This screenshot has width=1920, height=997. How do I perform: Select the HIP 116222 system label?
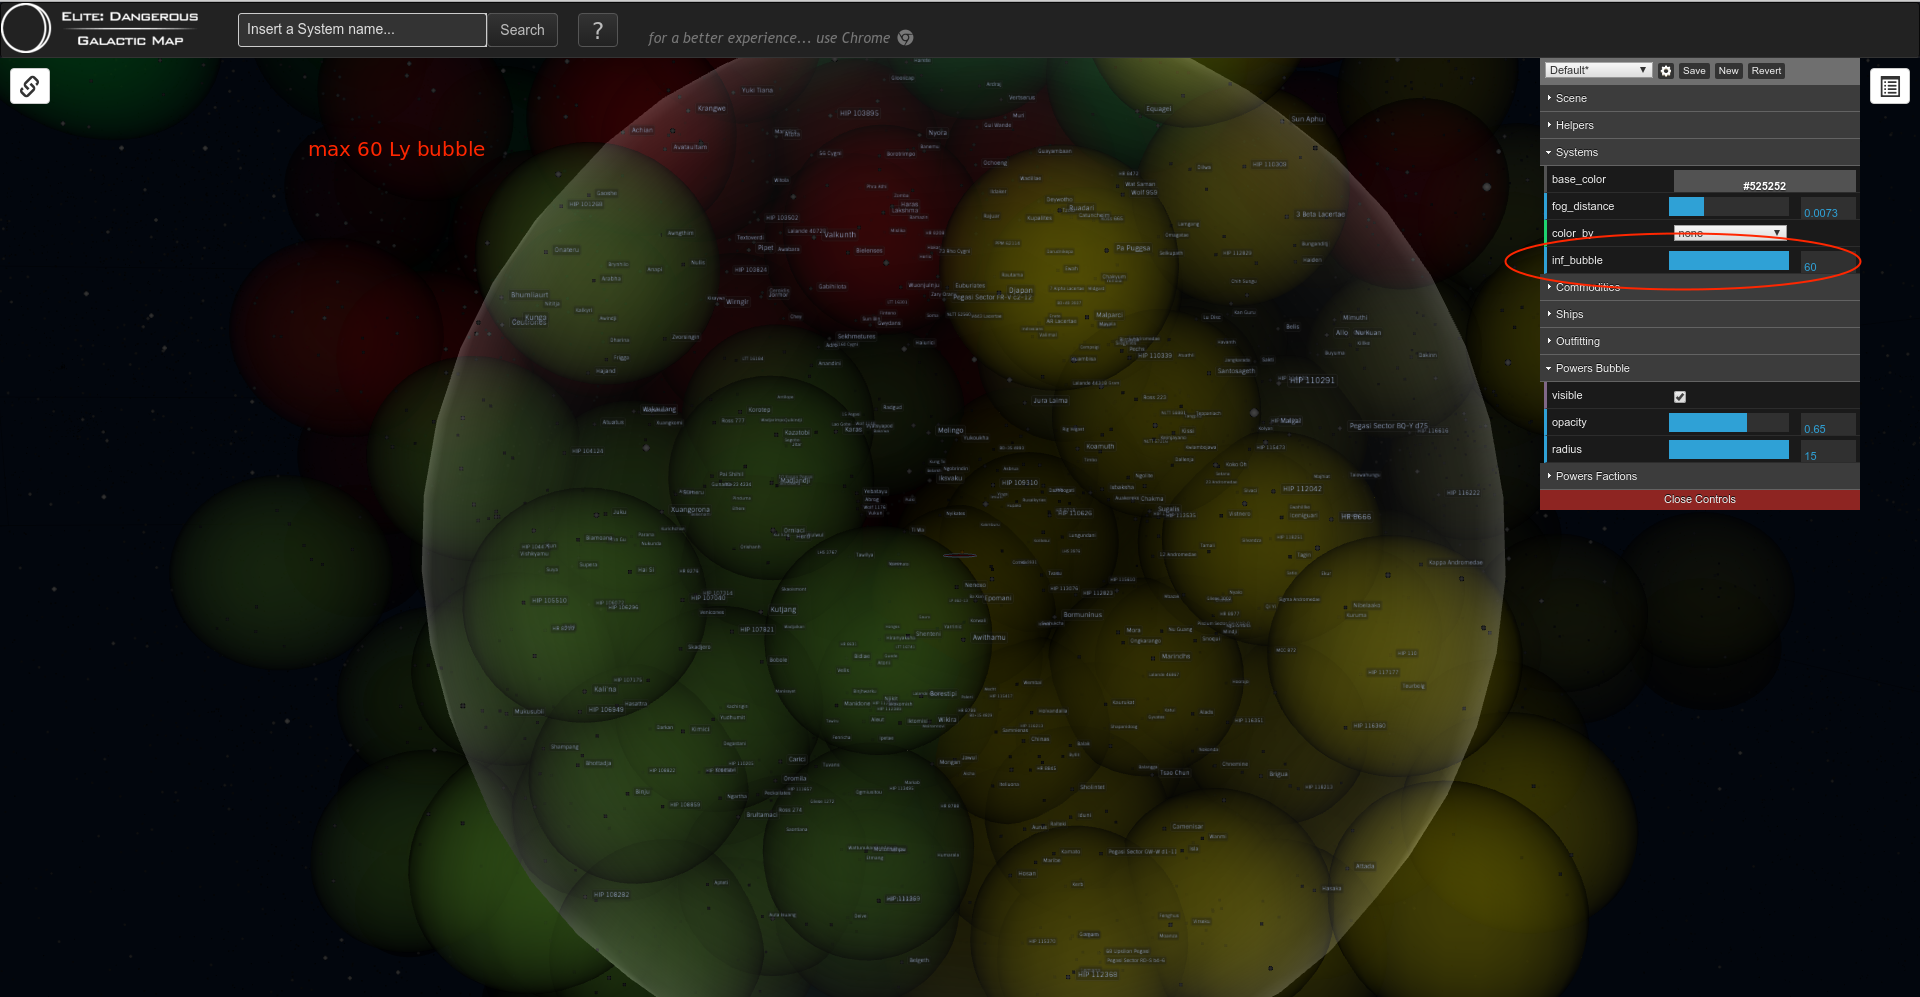pos(1463,493)
